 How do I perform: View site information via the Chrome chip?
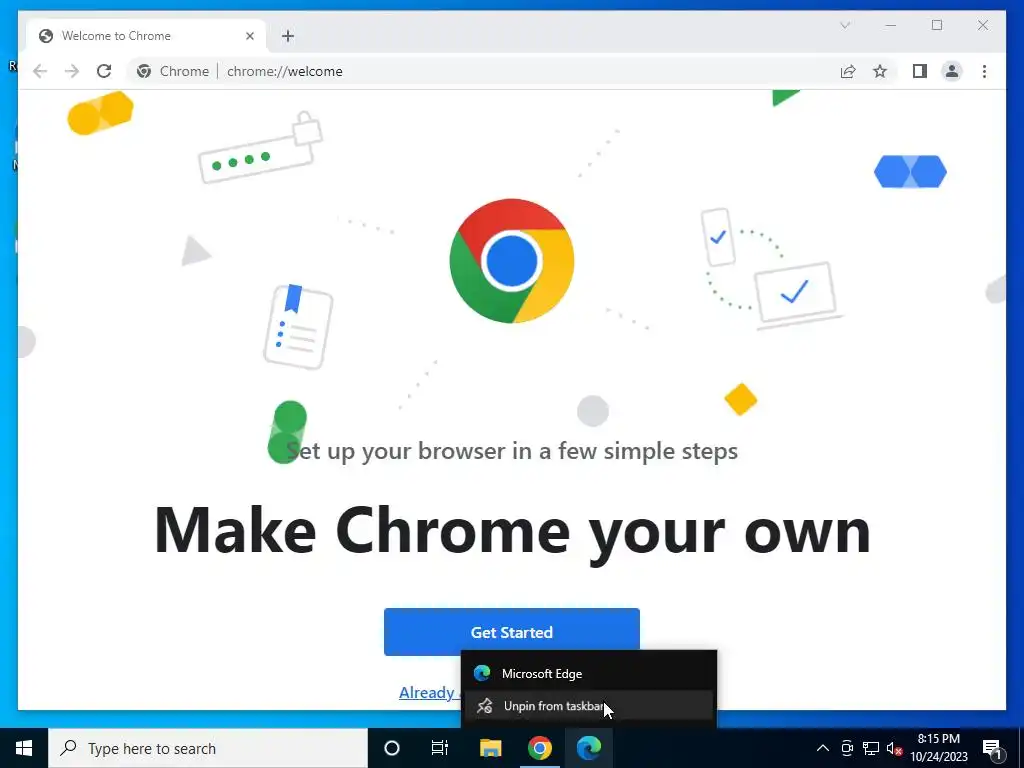tap(173, 71)
